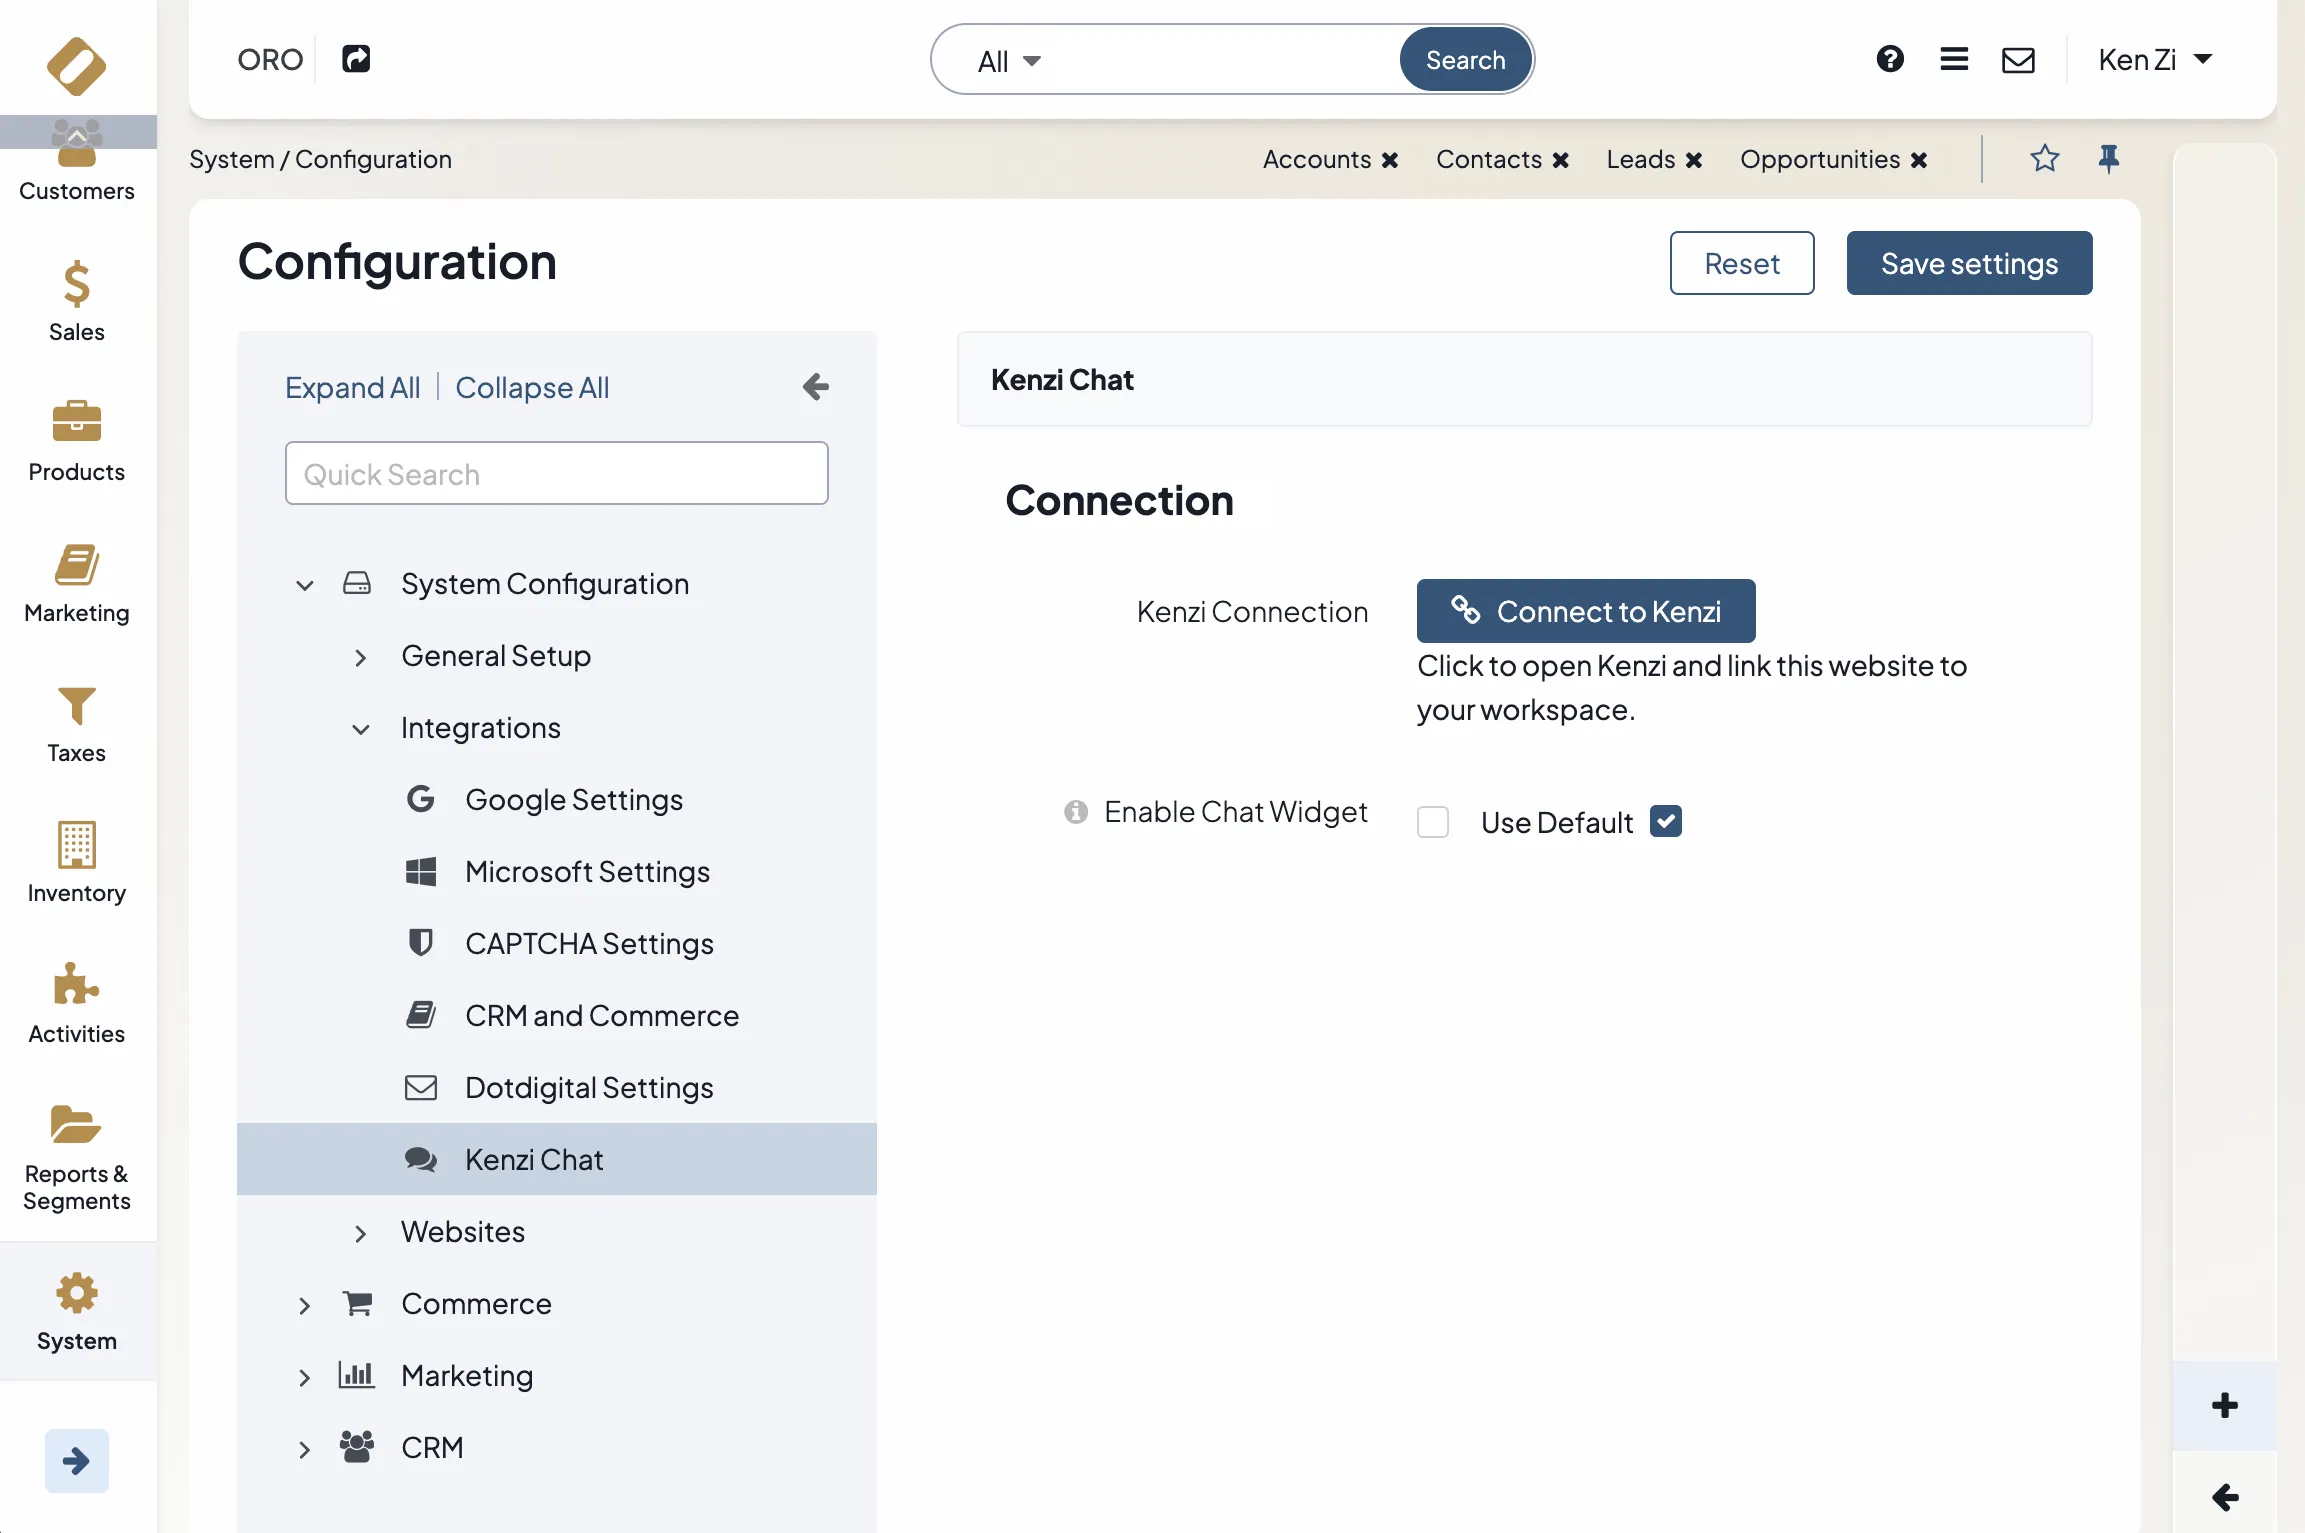The height and width of the screenshot is (1533, 2305).
Task: Remove the Leads pinned tab
Action: [1693, 160]
